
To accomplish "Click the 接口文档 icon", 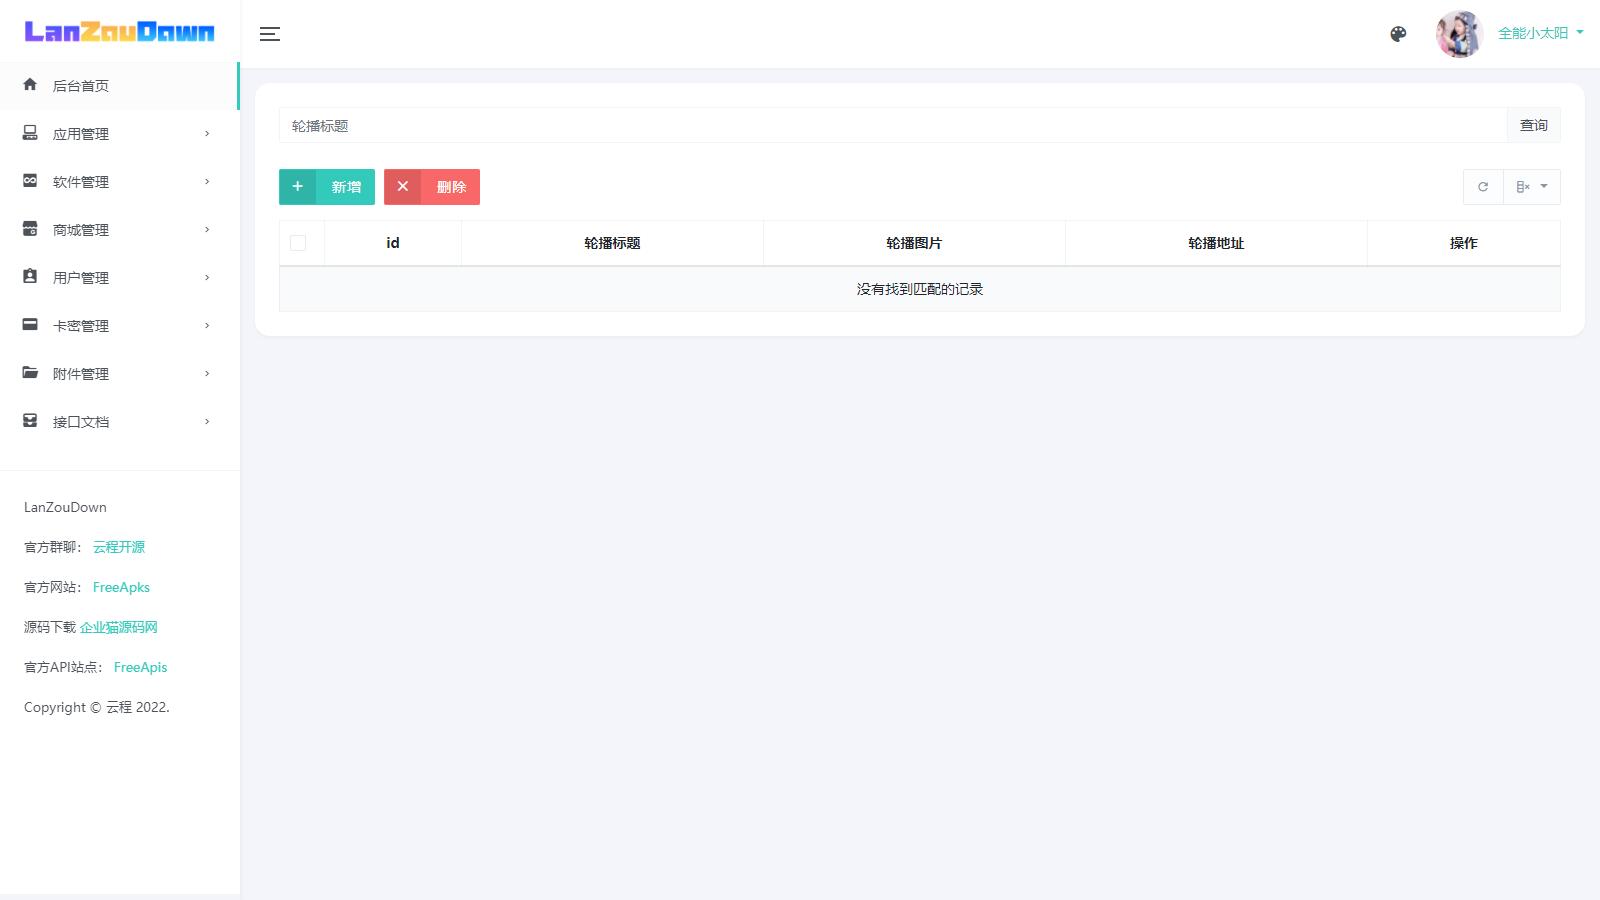I will pos(30,421).
